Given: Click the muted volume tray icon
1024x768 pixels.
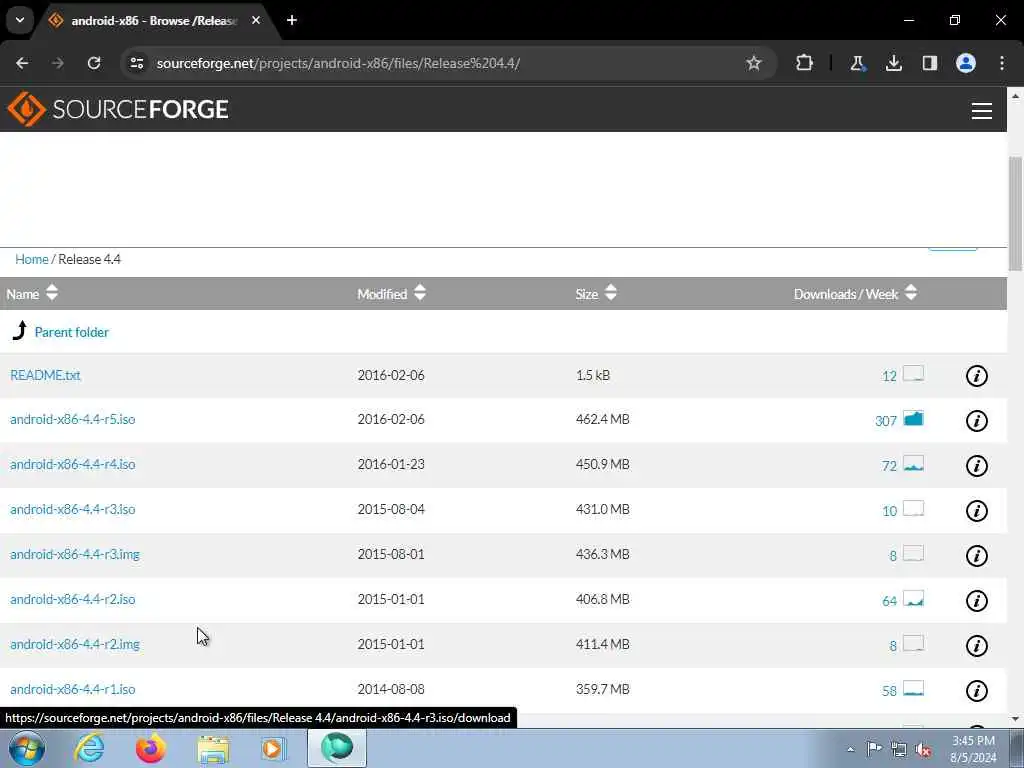Looking at the screenshot, I should 923,750.
